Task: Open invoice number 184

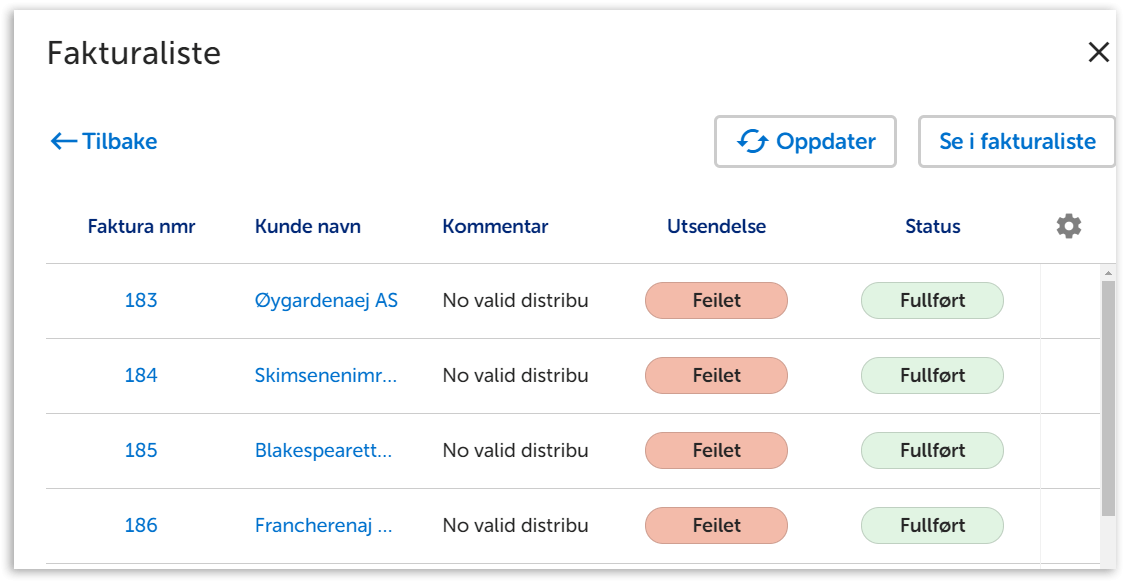Action: 141,375
